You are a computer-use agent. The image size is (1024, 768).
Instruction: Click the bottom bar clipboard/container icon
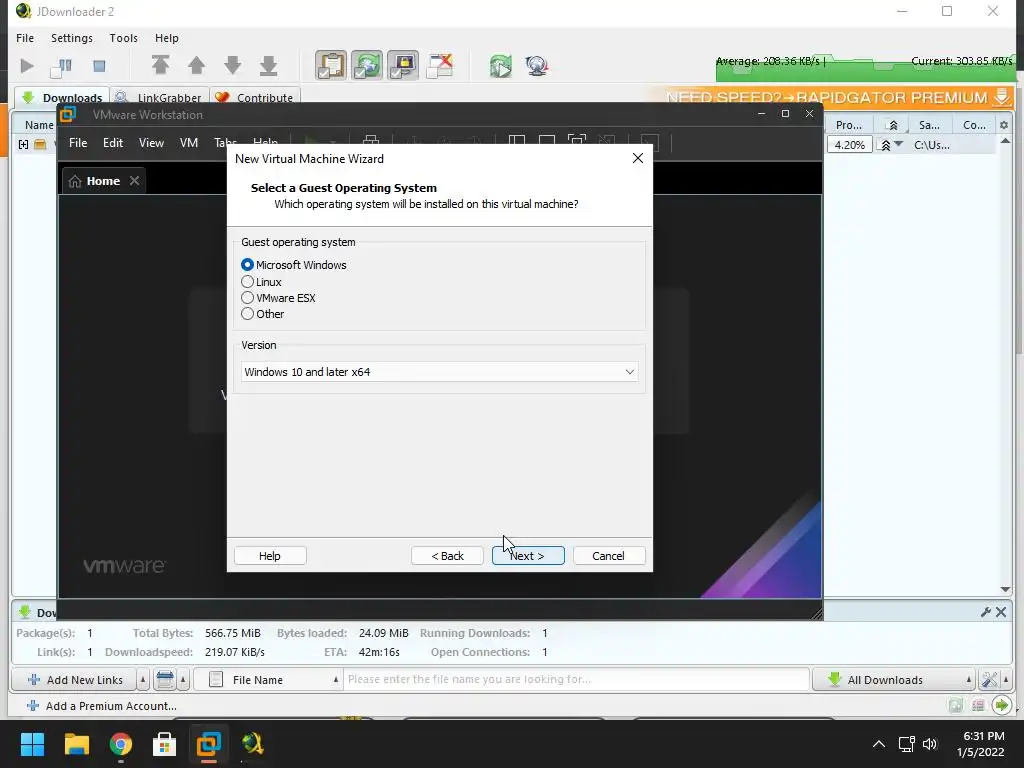165,679
